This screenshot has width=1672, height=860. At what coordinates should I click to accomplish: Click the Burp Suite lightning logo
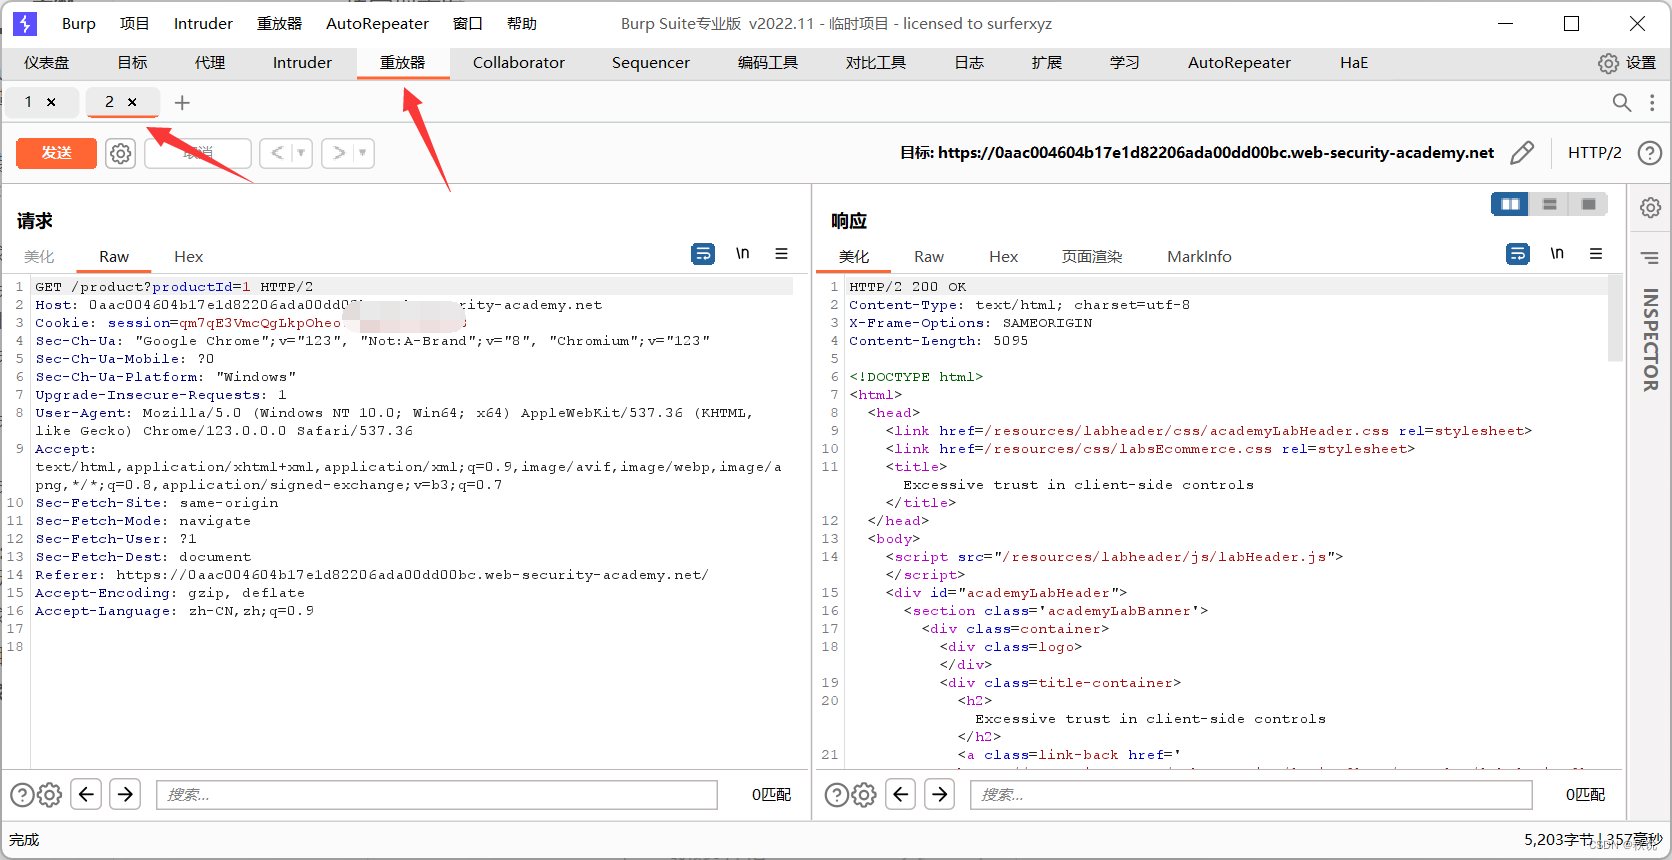click(x=25, y=23)
